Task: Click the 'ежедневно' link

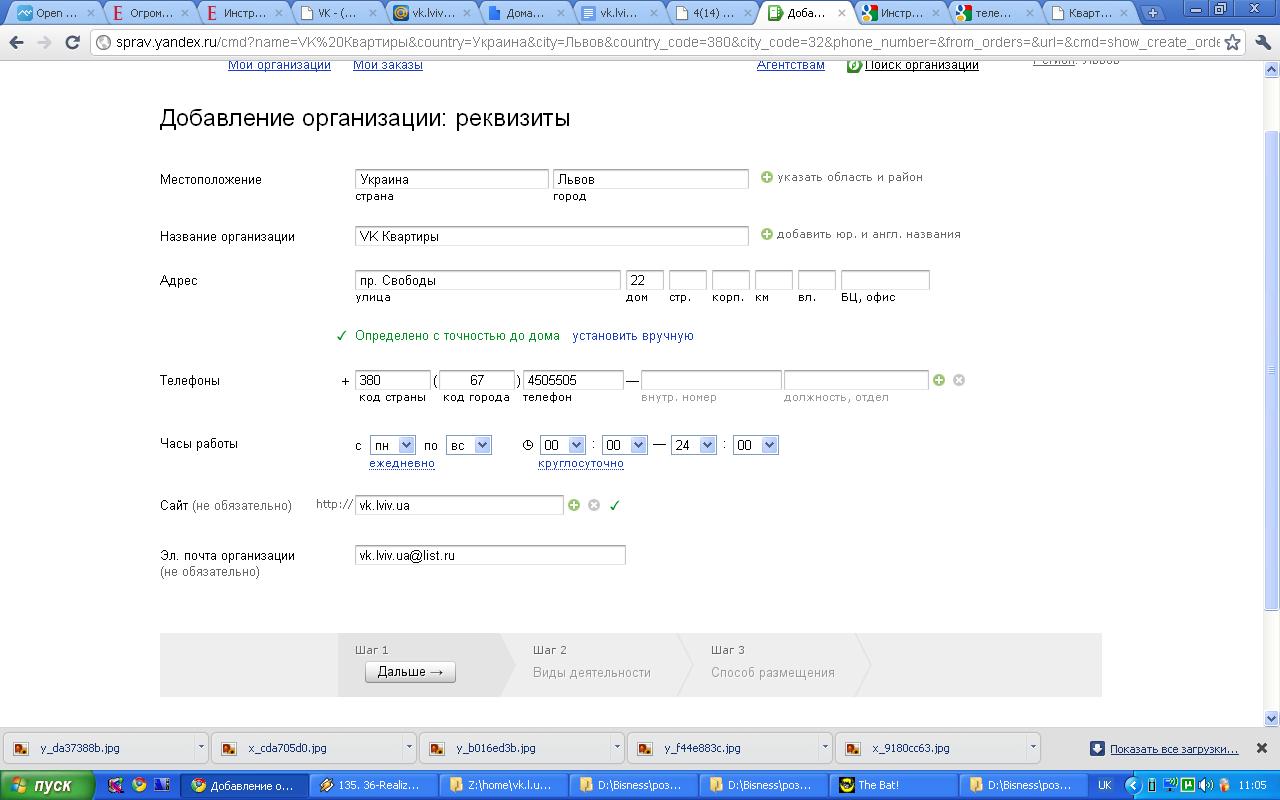Action: point(402,463)
